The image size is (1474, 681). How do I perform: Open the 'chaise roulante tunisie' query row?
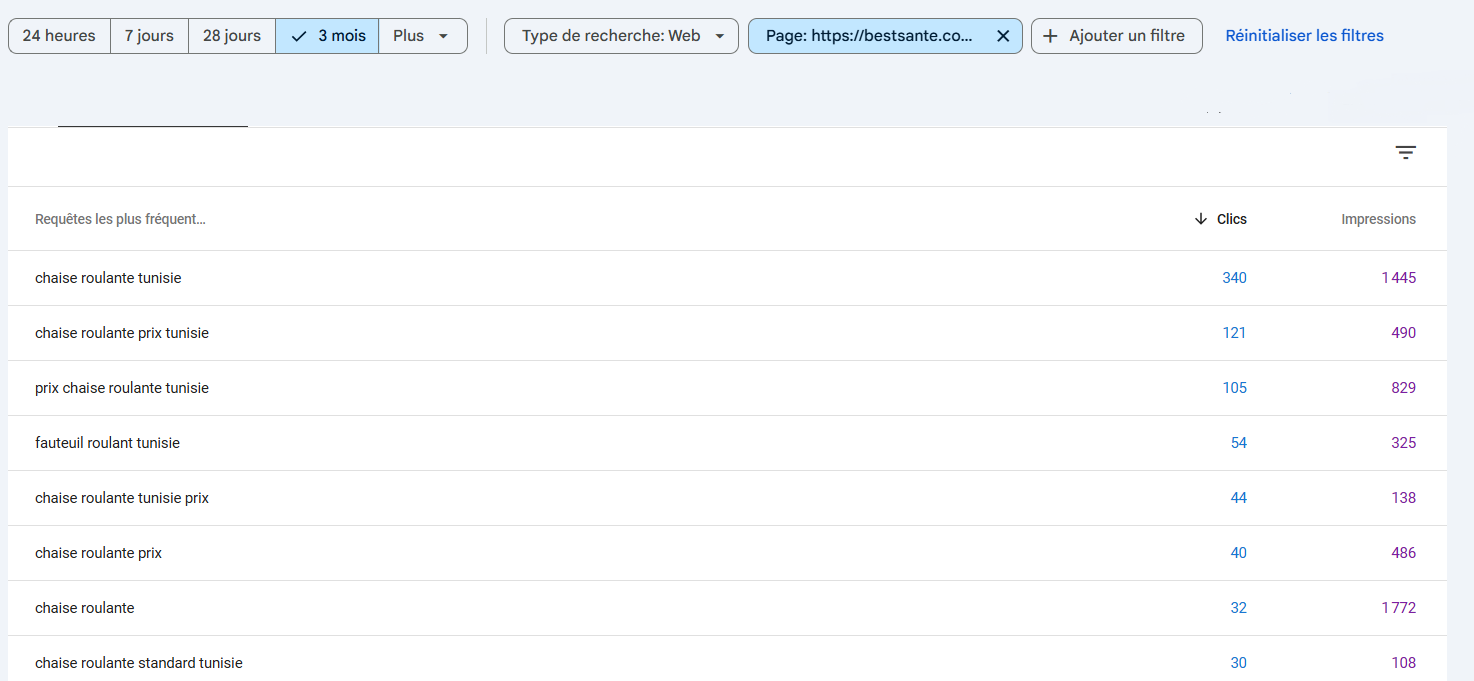point(108,278)
